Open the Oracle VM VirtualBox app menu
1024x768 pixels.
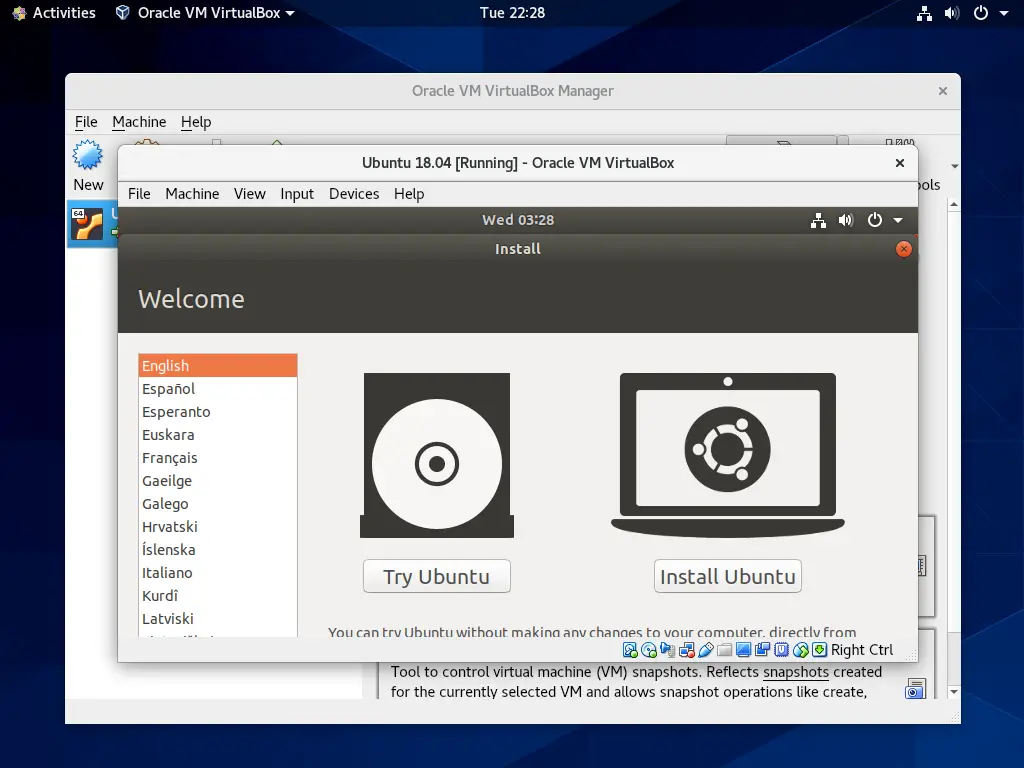pyautogui.click(x=204, y=13)
